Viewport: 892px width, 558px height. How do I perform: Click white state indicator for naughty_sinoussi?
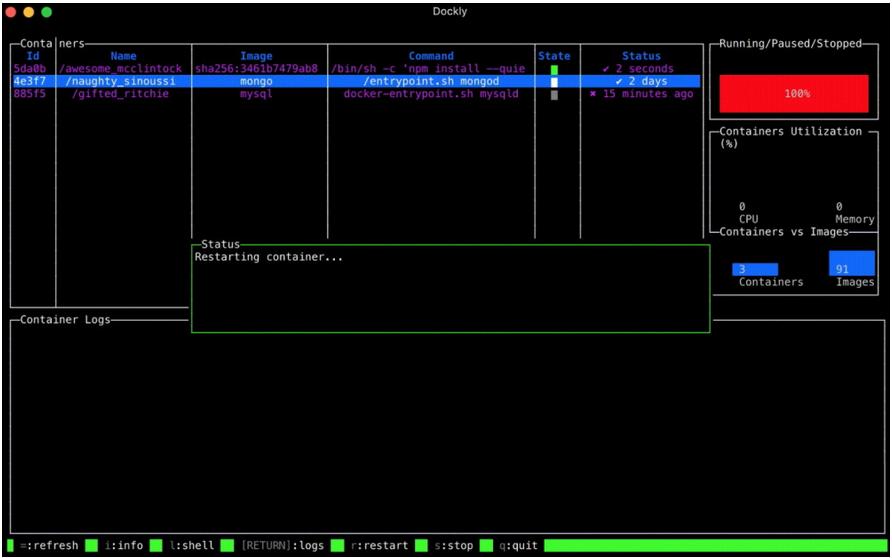tap(554, 82)
